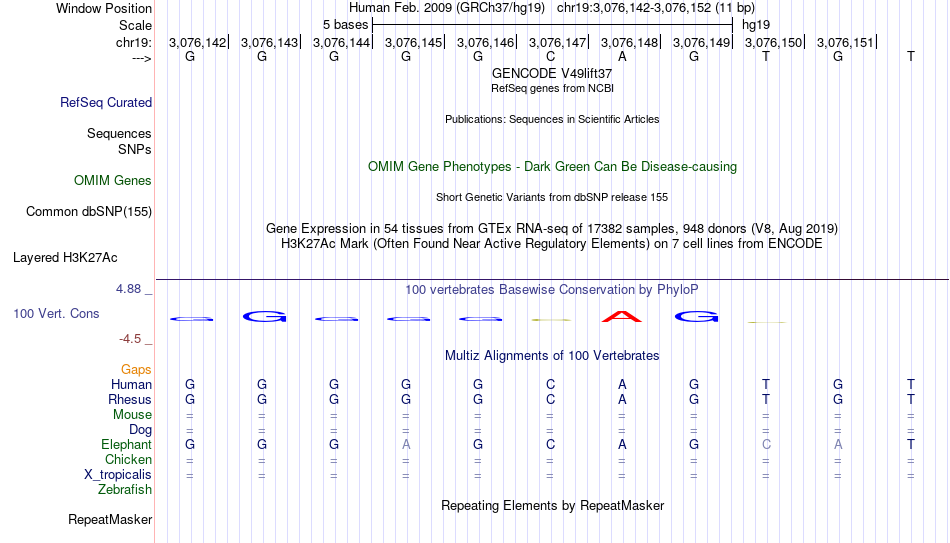Viewport: 950px width, 543px height.
Task: Open the 100 Vert. Cons track label
Action: click(56, 313)
